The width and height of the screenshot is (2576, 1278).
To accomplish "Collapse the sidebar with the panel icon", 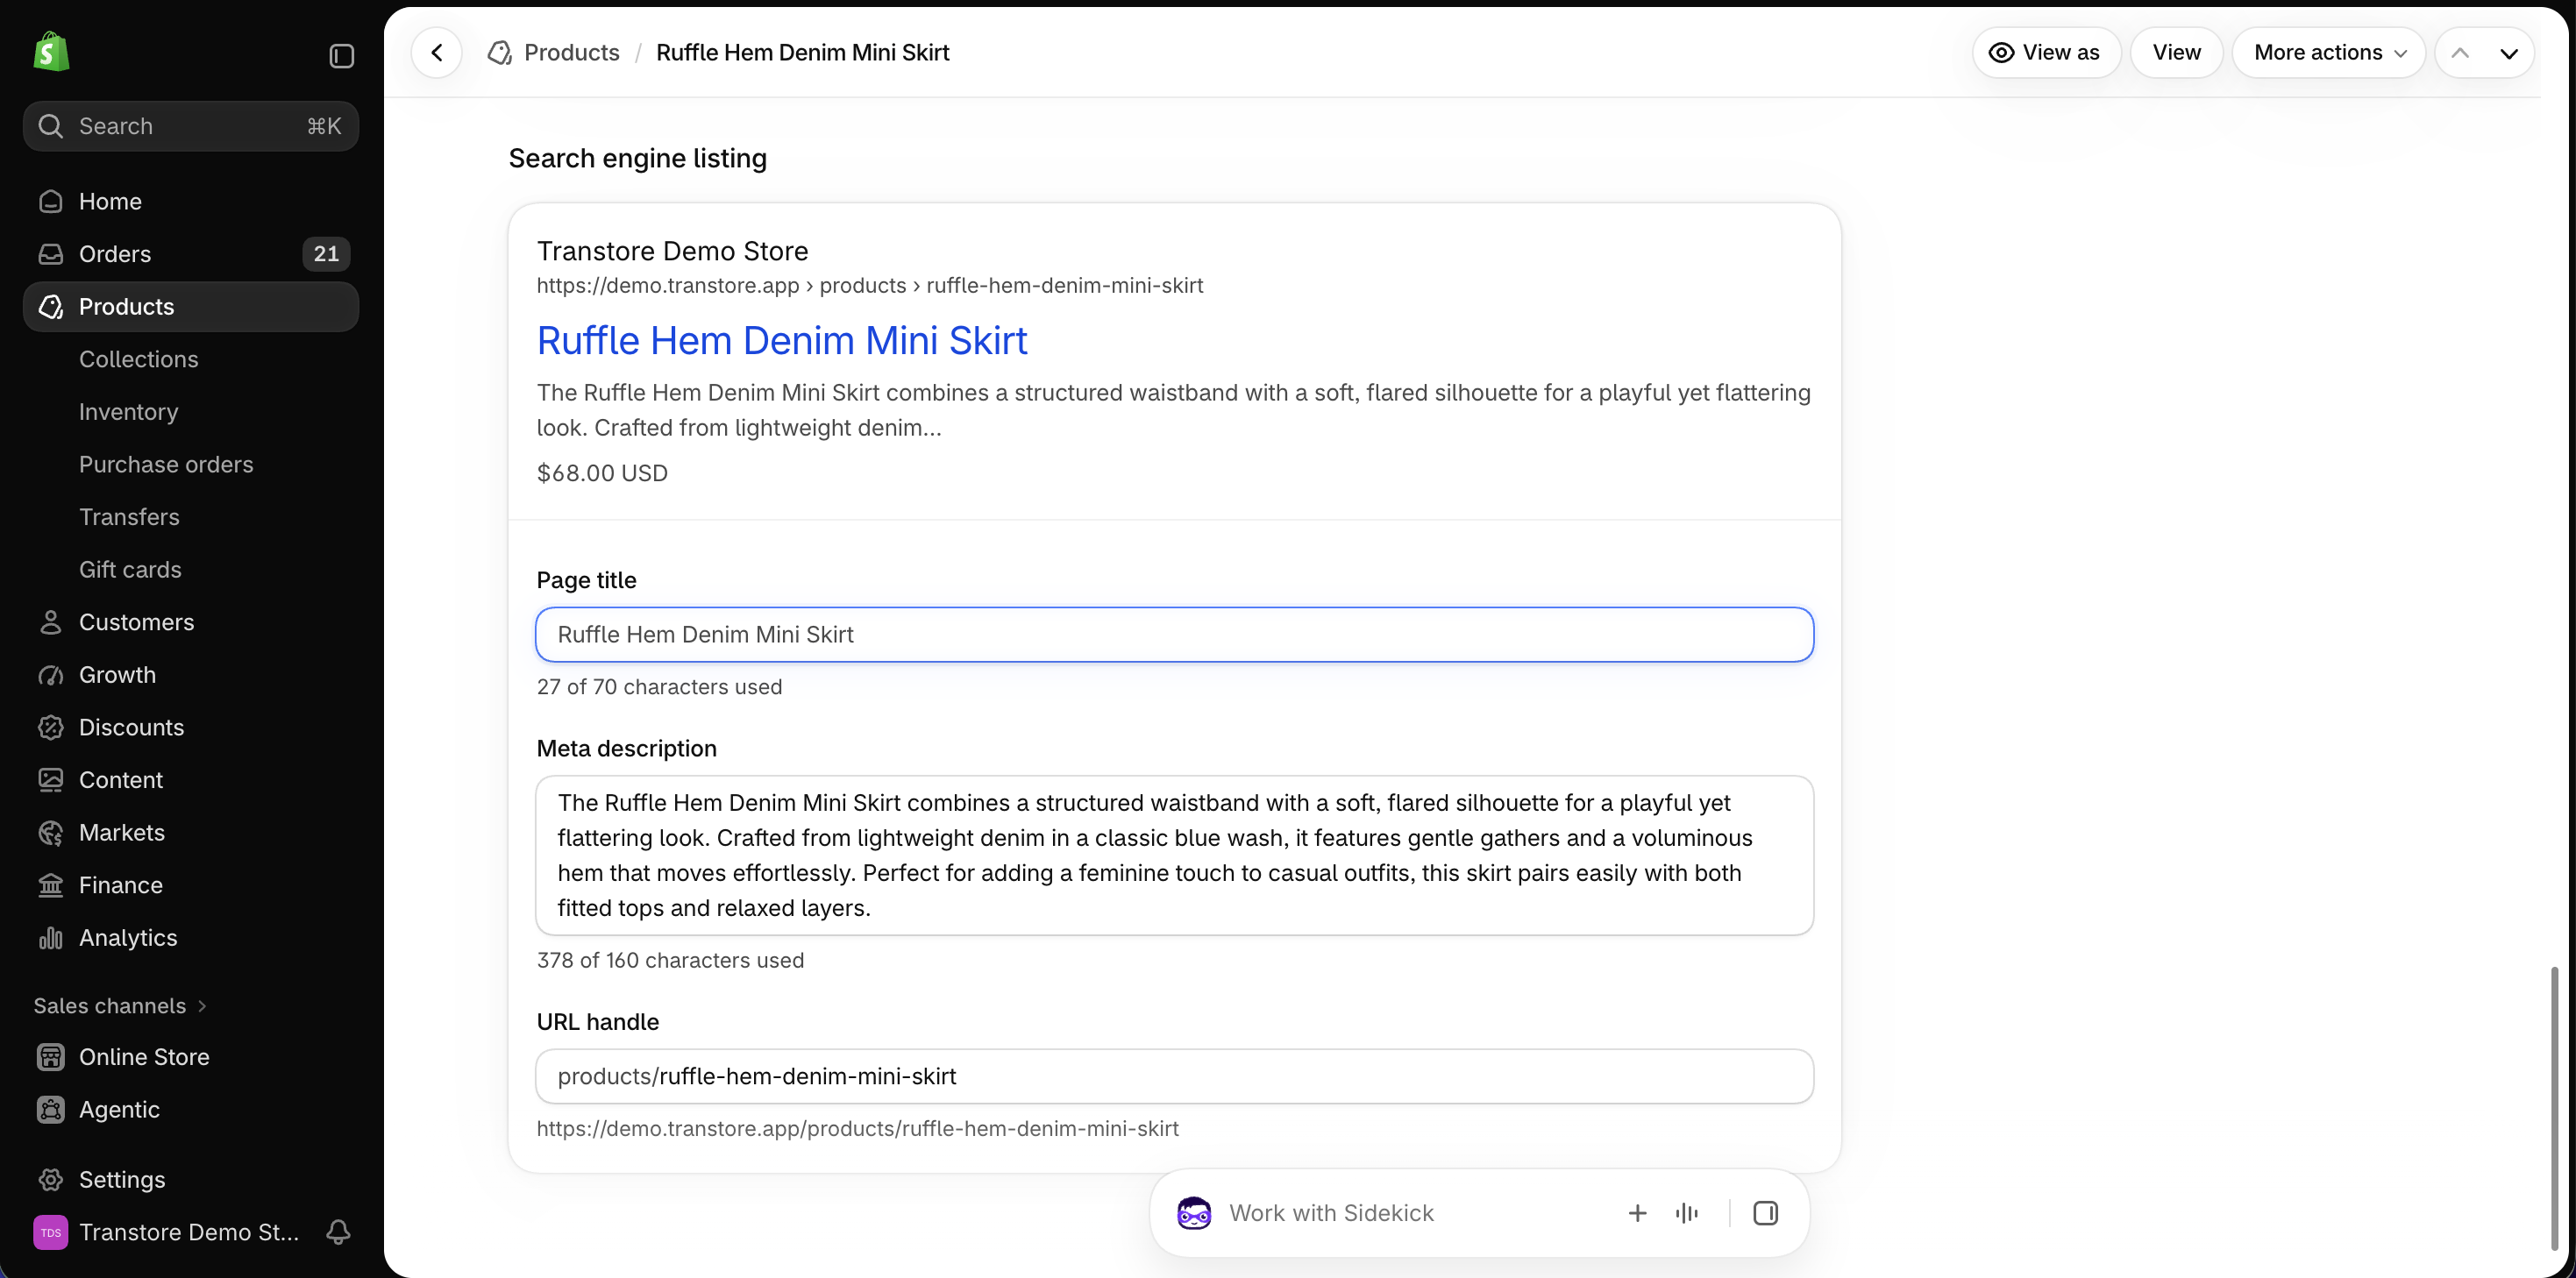I will point(341,56).
